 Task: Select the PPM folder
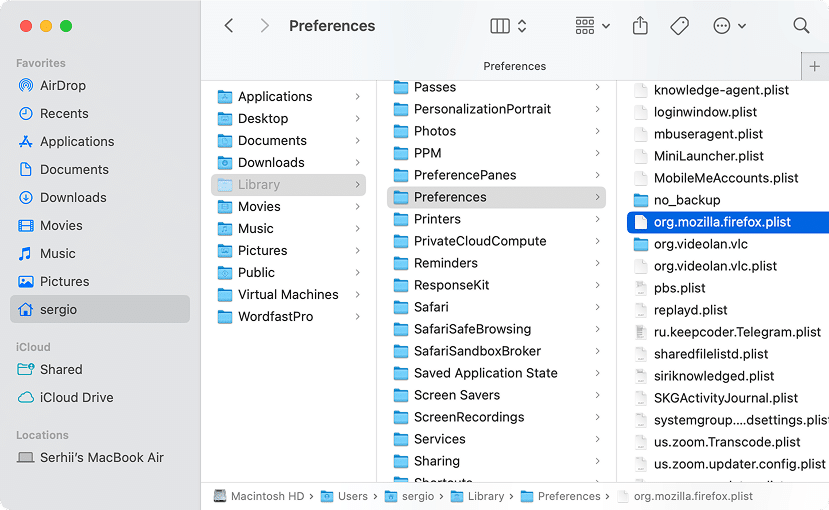496,153
